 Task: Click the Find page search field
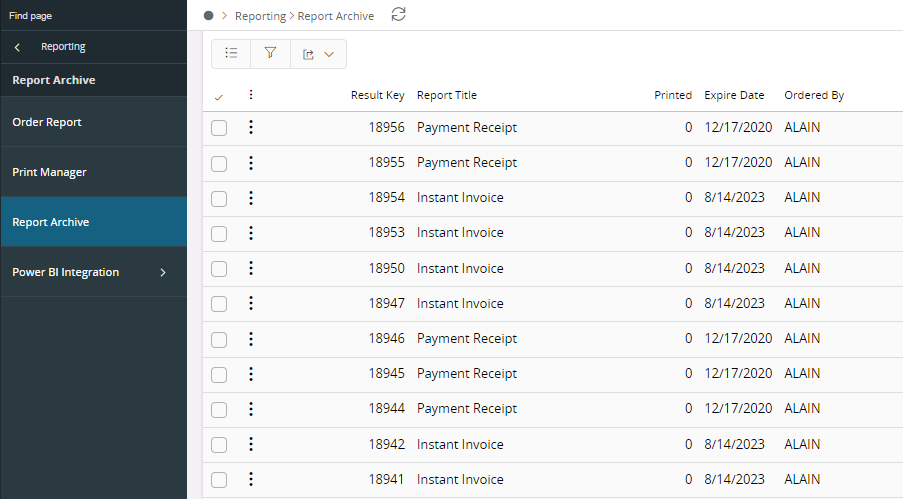click(93, 16)
